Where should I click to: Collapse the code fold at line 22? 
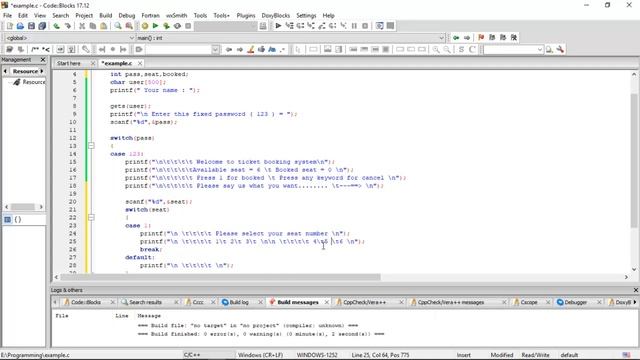point(91,218)
